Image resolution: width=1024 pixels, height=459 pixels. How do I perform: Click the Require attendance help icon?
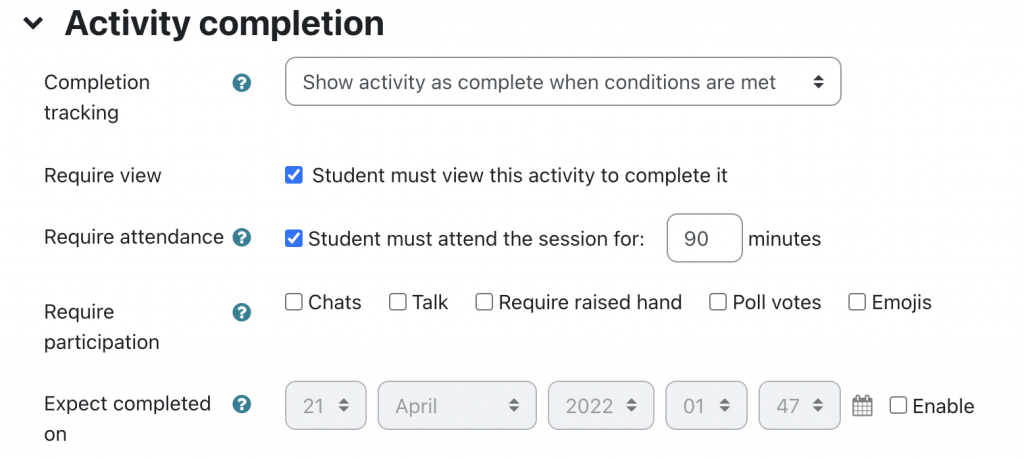(x=241, y=238)
